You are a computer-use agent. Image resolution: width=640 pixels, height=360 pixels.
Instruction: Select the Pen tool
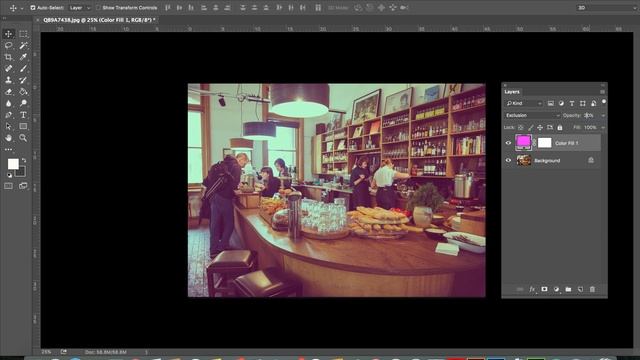tap(9, 115)
